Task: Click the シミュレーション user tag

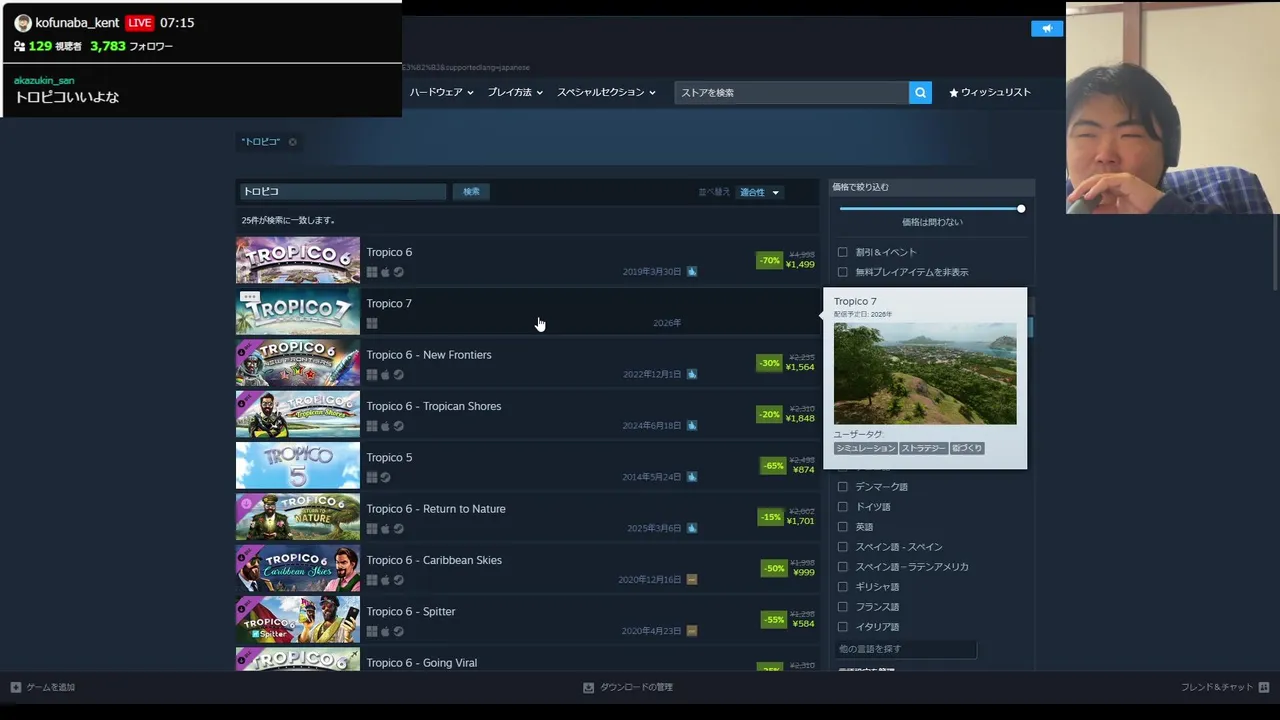Action: click(866, 448)
